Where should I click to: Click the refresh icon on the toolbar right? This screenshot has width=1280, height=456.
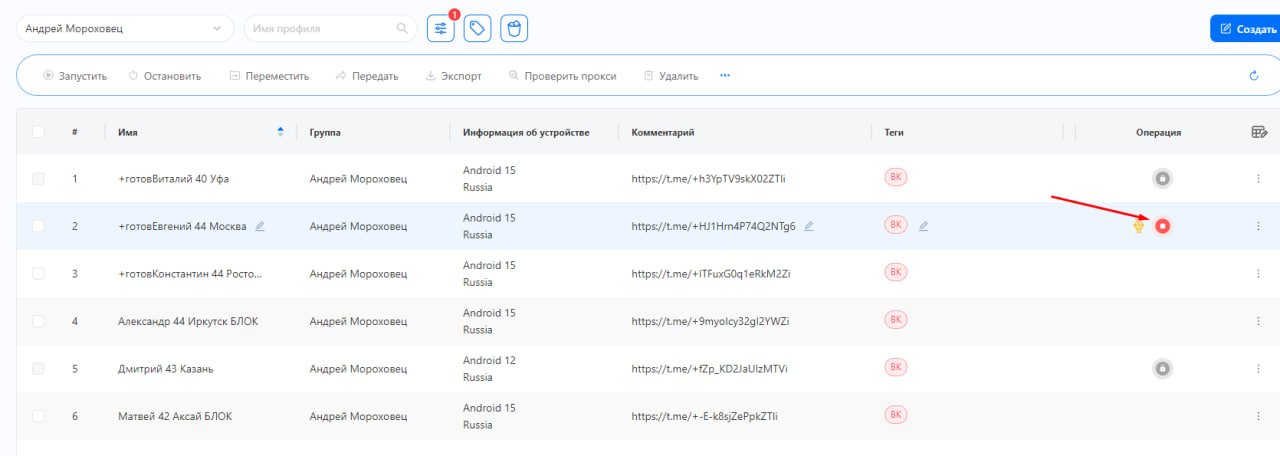pos(1254,76)
